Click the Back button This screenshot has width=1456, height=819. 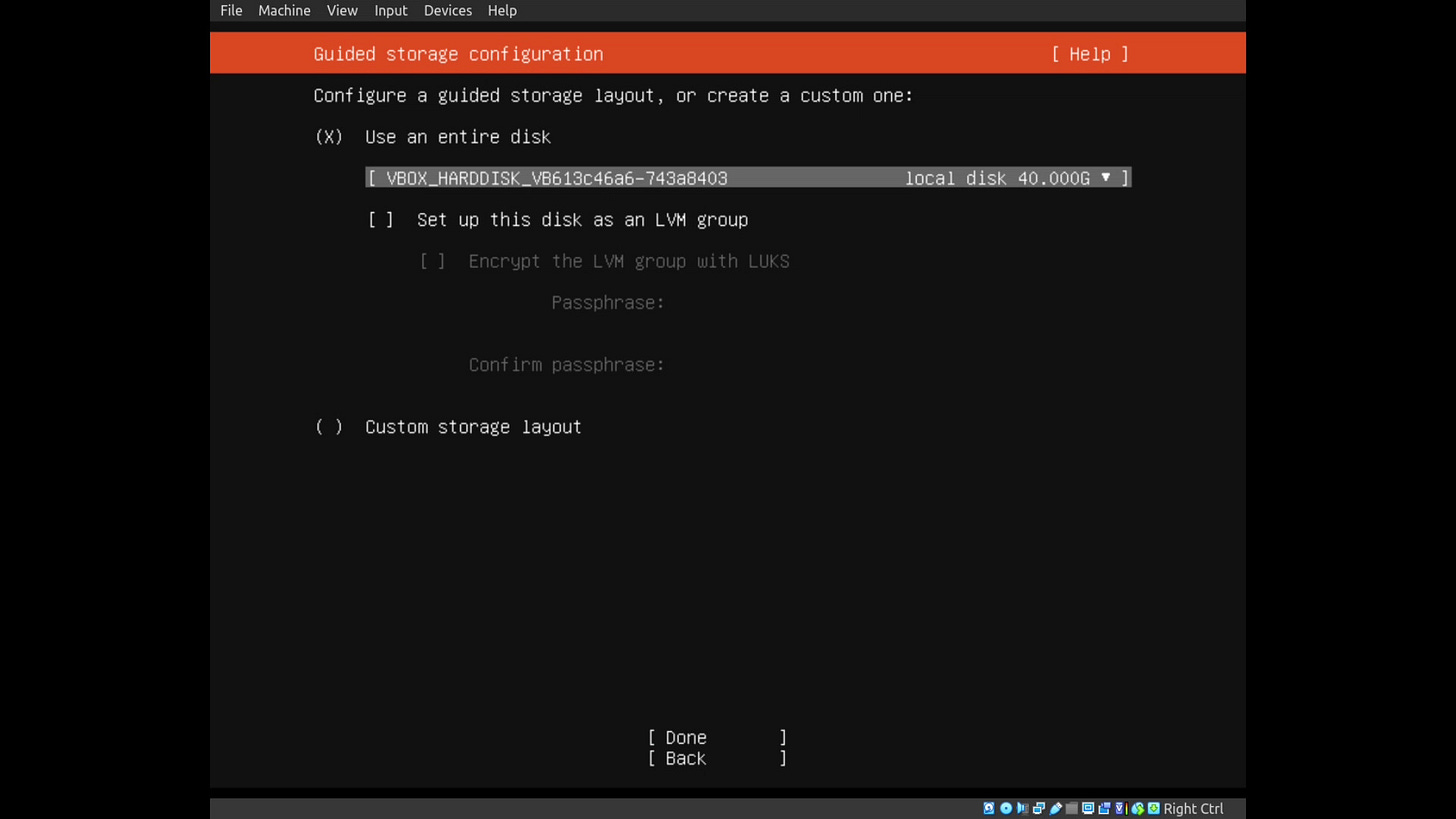(x=685, y=758)
